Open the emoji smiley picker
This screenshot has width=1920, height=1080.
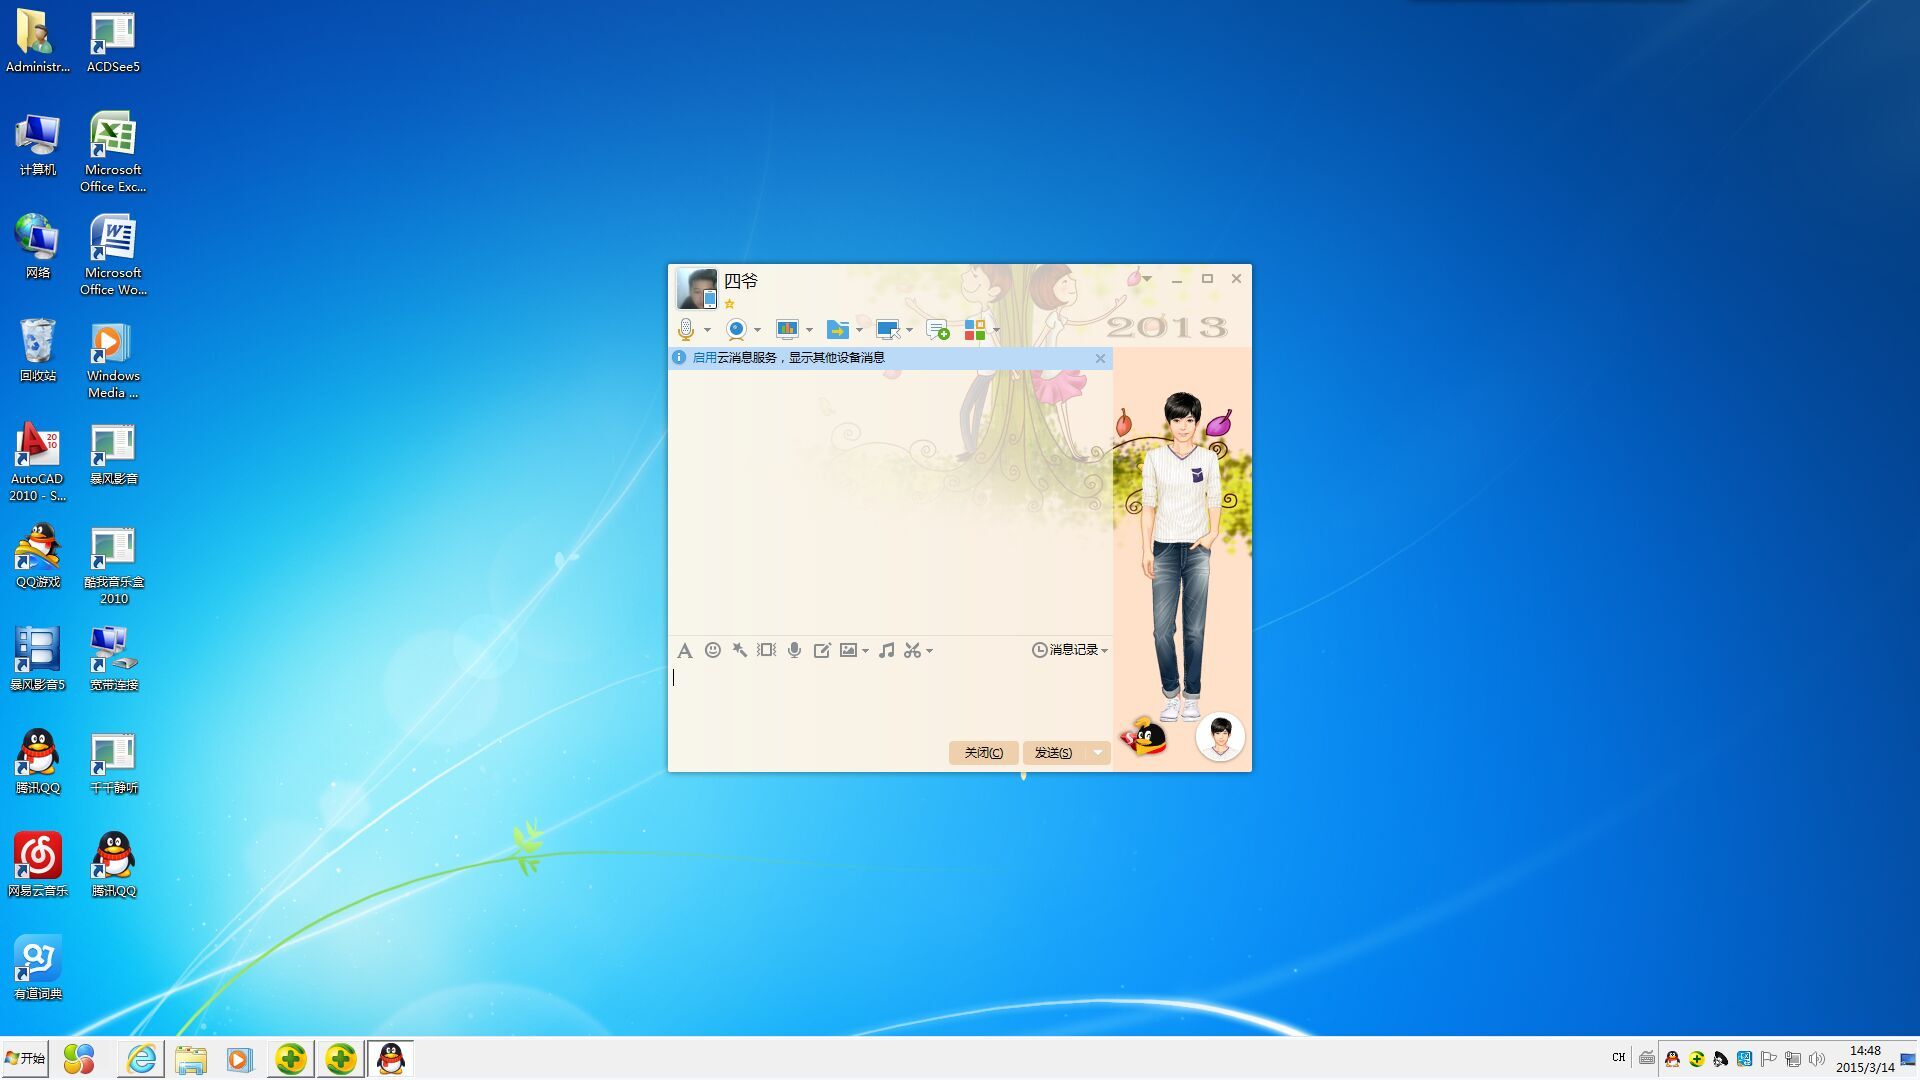tap(712, 650)
